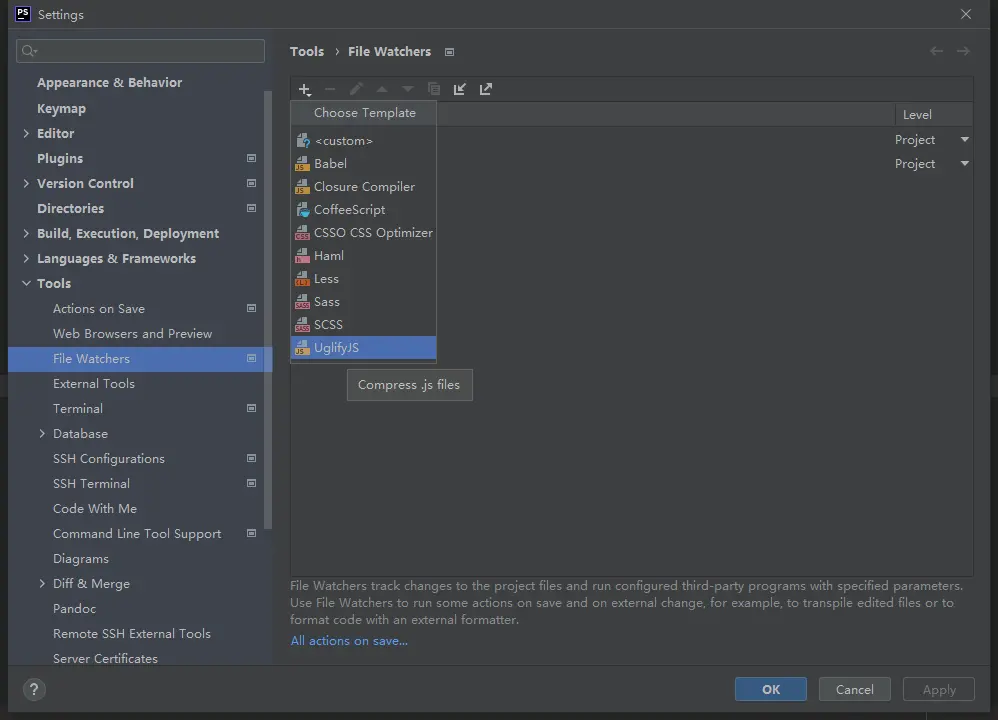Collapse the Tools section
This screenshot has width=998, height=720.
[26, 283]
